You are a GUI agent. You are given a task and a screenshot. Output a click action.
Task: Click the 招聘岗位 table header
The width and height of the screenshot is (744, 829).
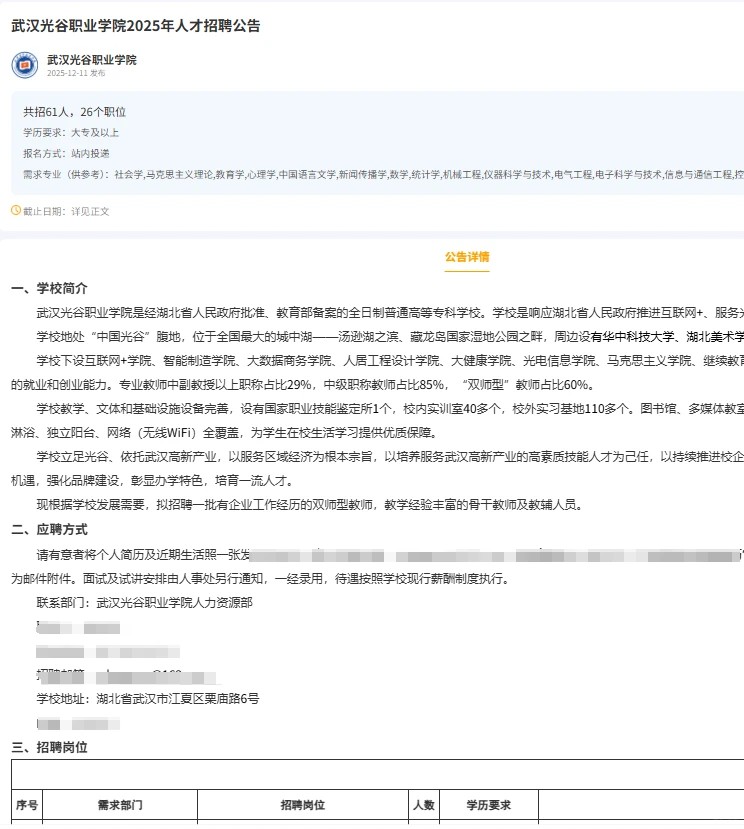point(303,805)
